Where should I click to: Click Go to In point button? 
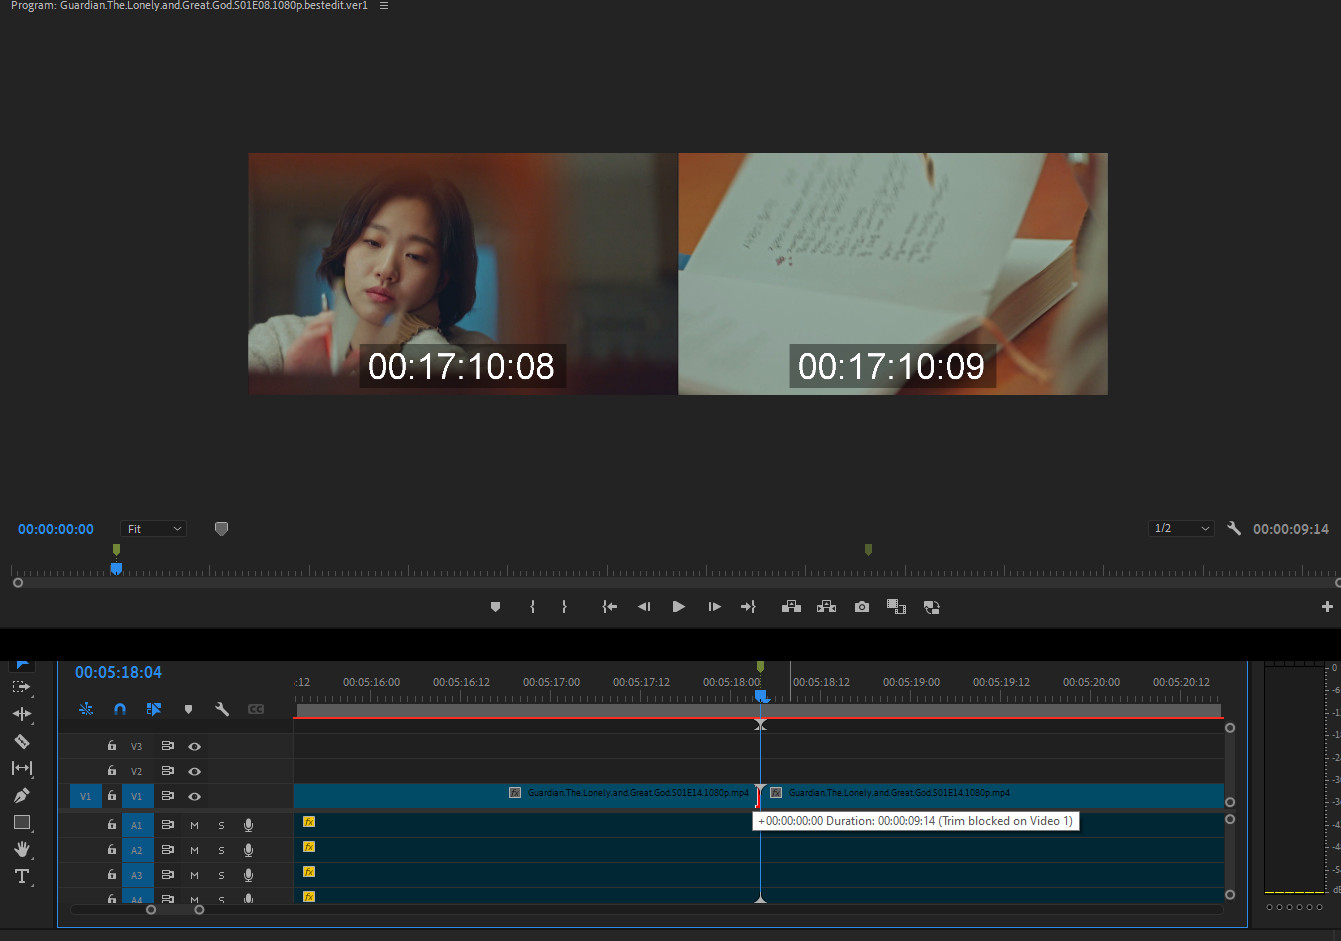pos(609,607)
